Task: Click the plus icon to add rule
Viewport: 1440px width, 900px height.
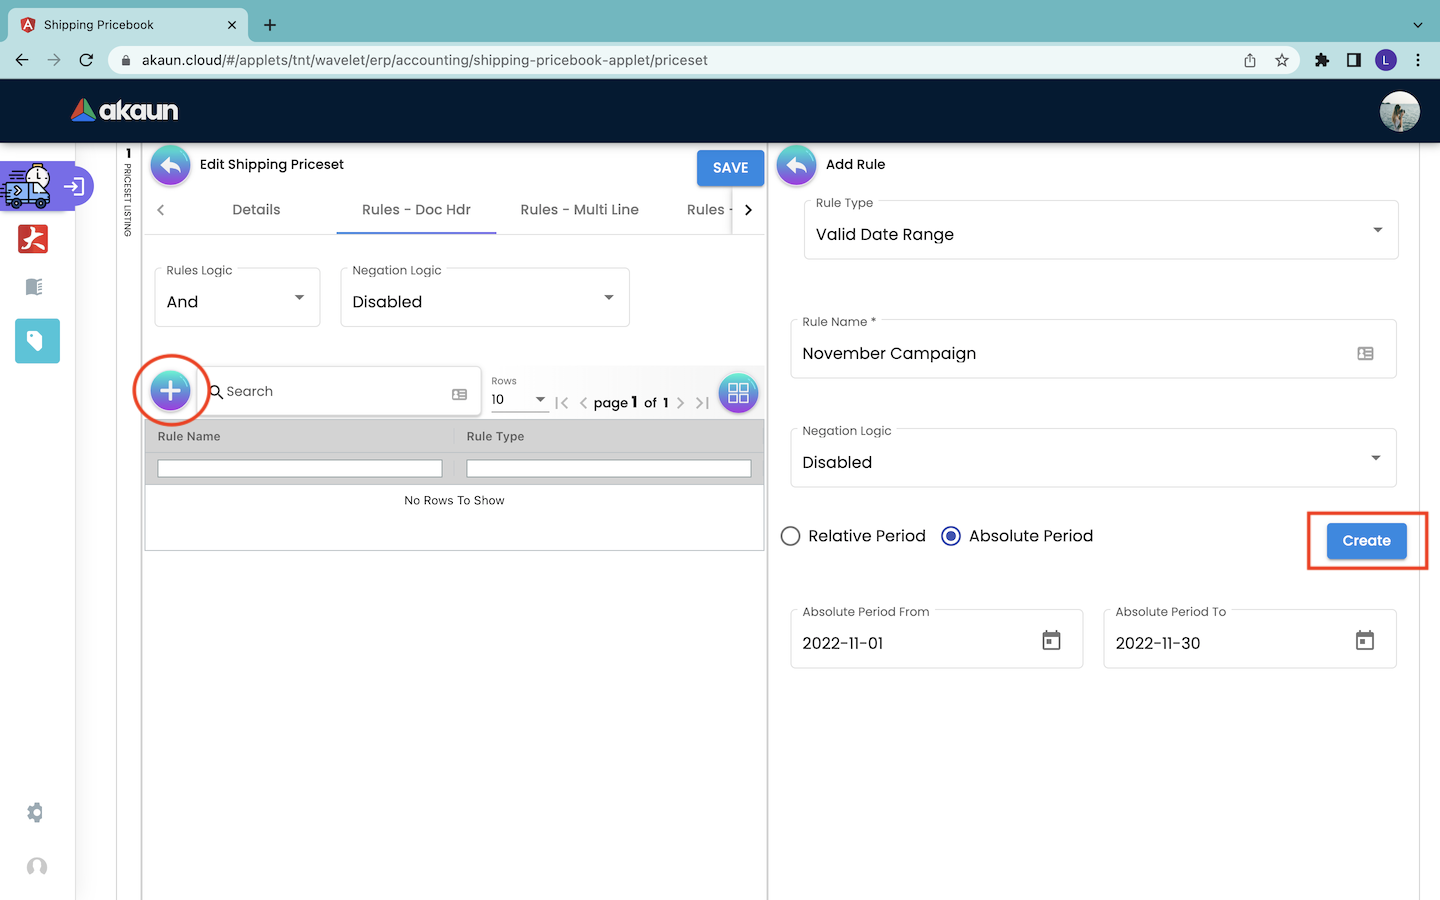Action: (x=170, y=391)
